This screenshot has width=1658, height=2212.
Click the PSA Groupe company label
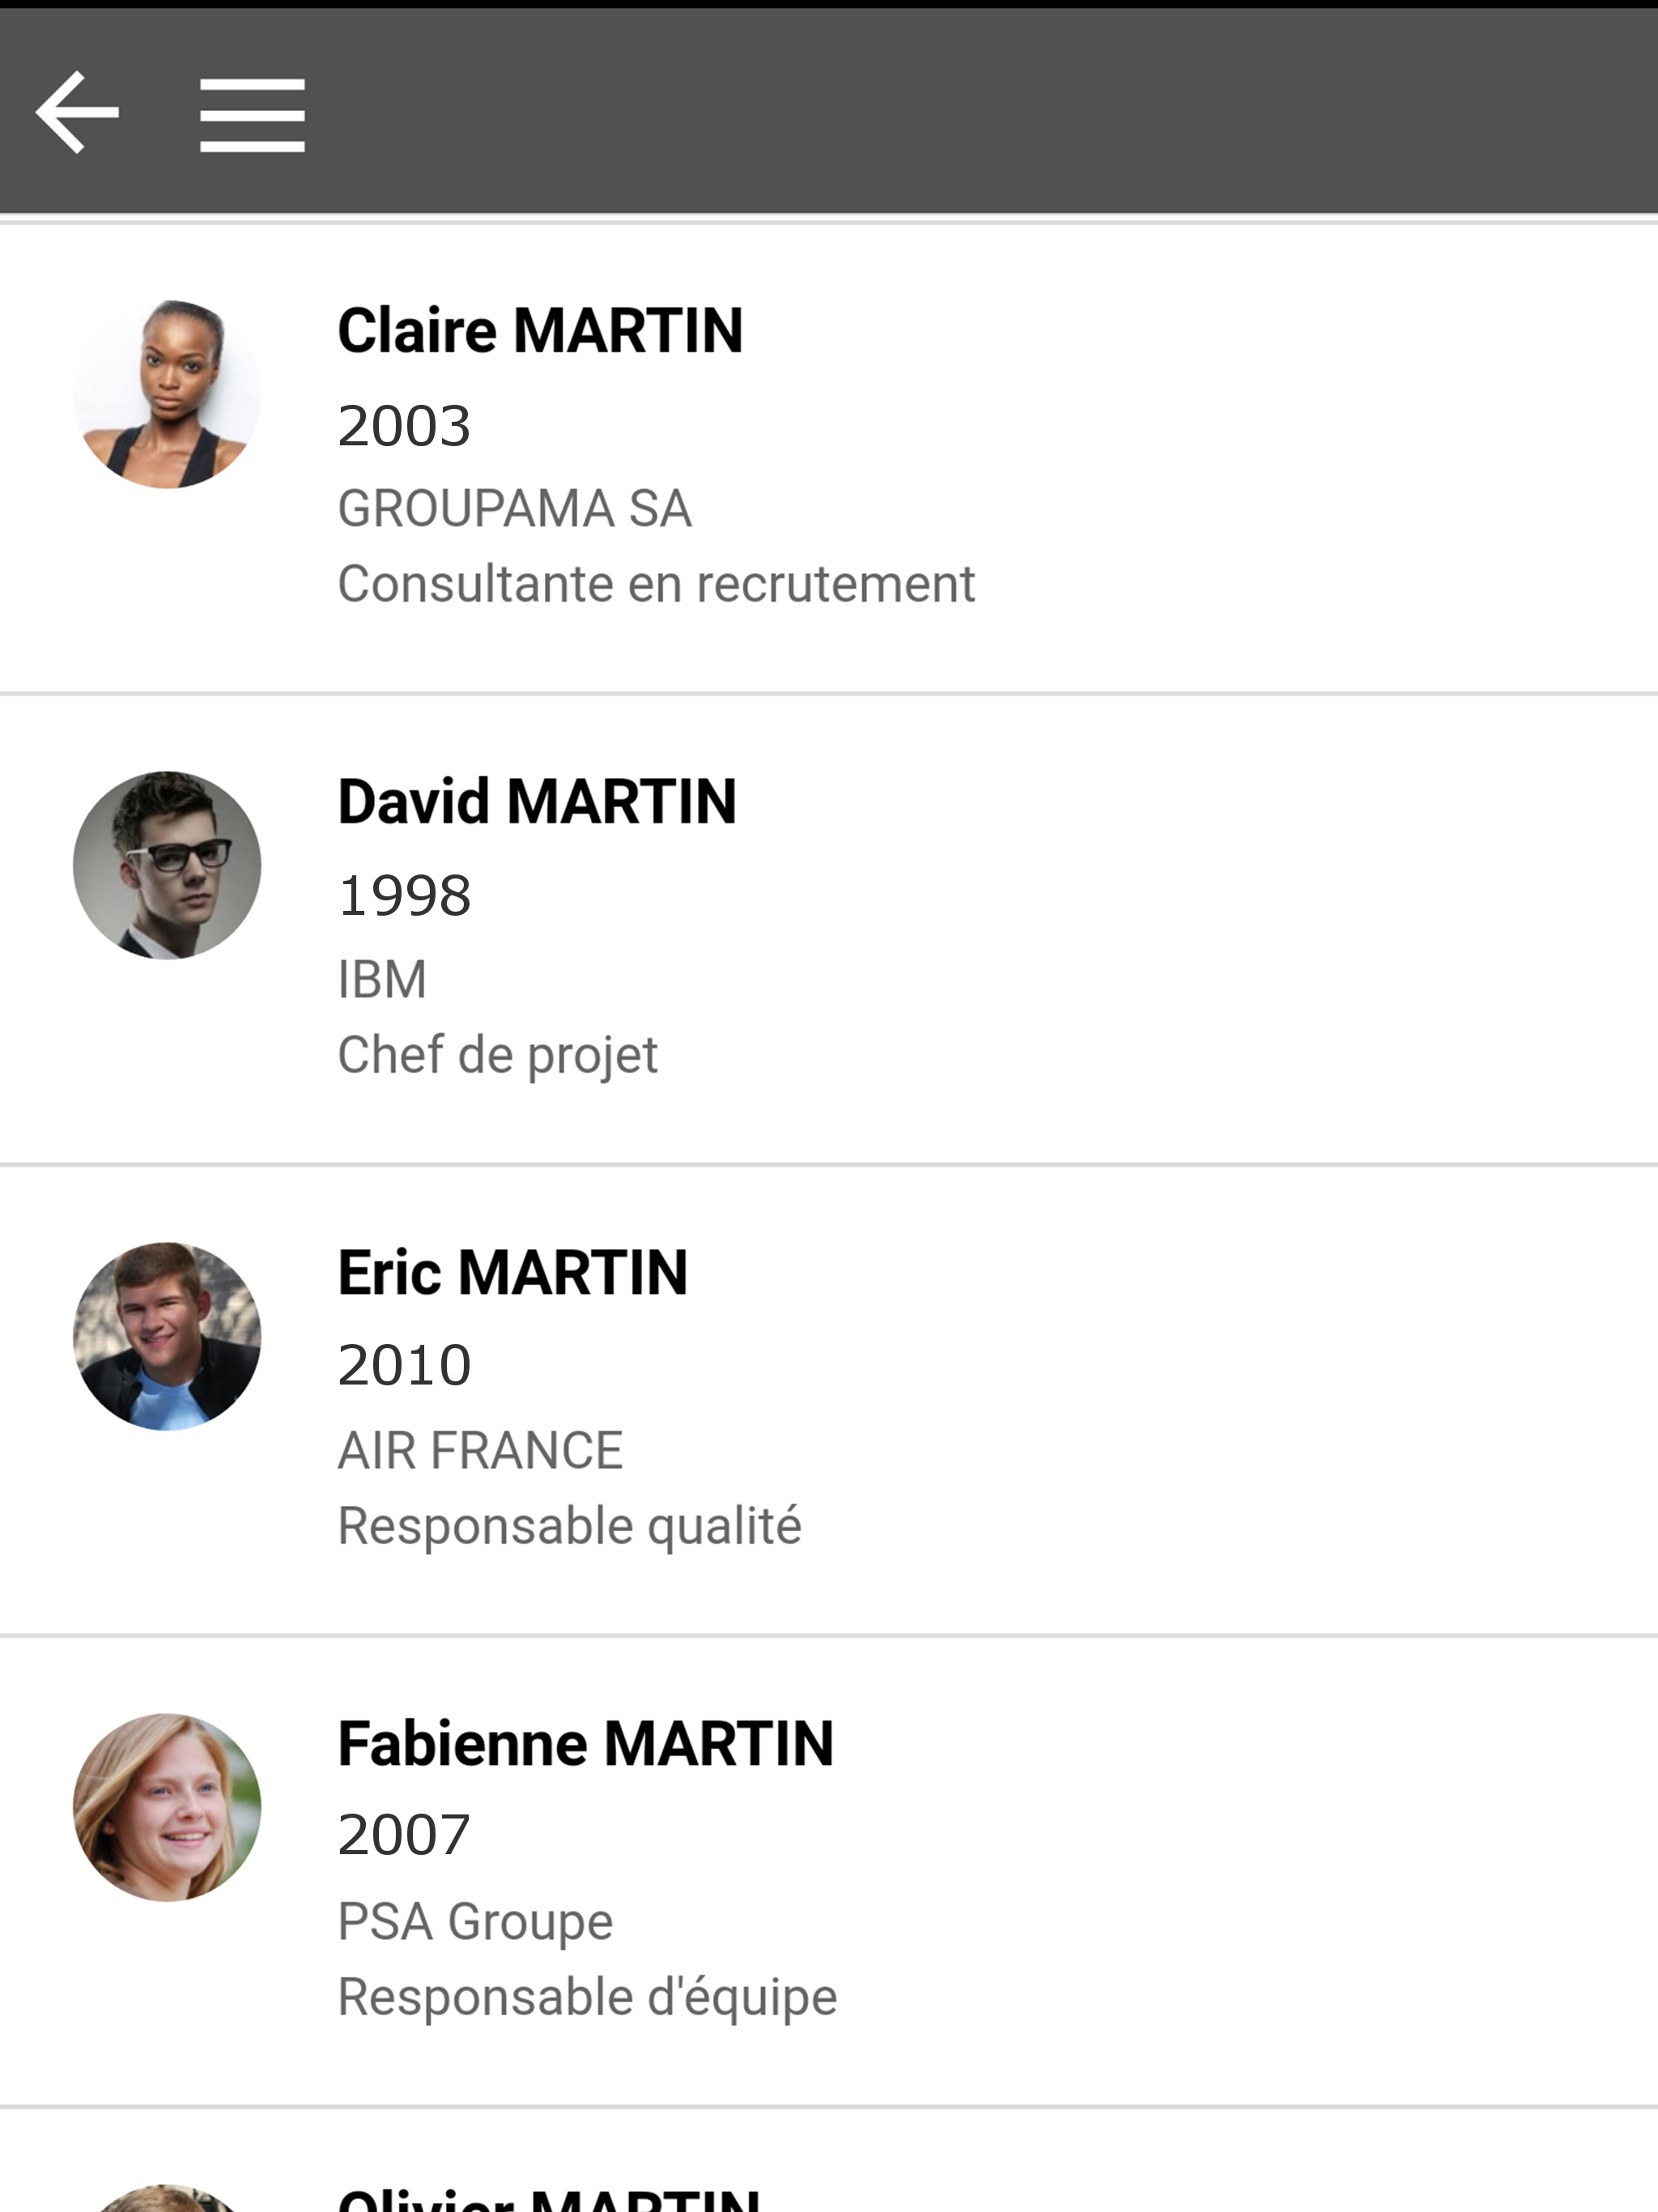475,1922
